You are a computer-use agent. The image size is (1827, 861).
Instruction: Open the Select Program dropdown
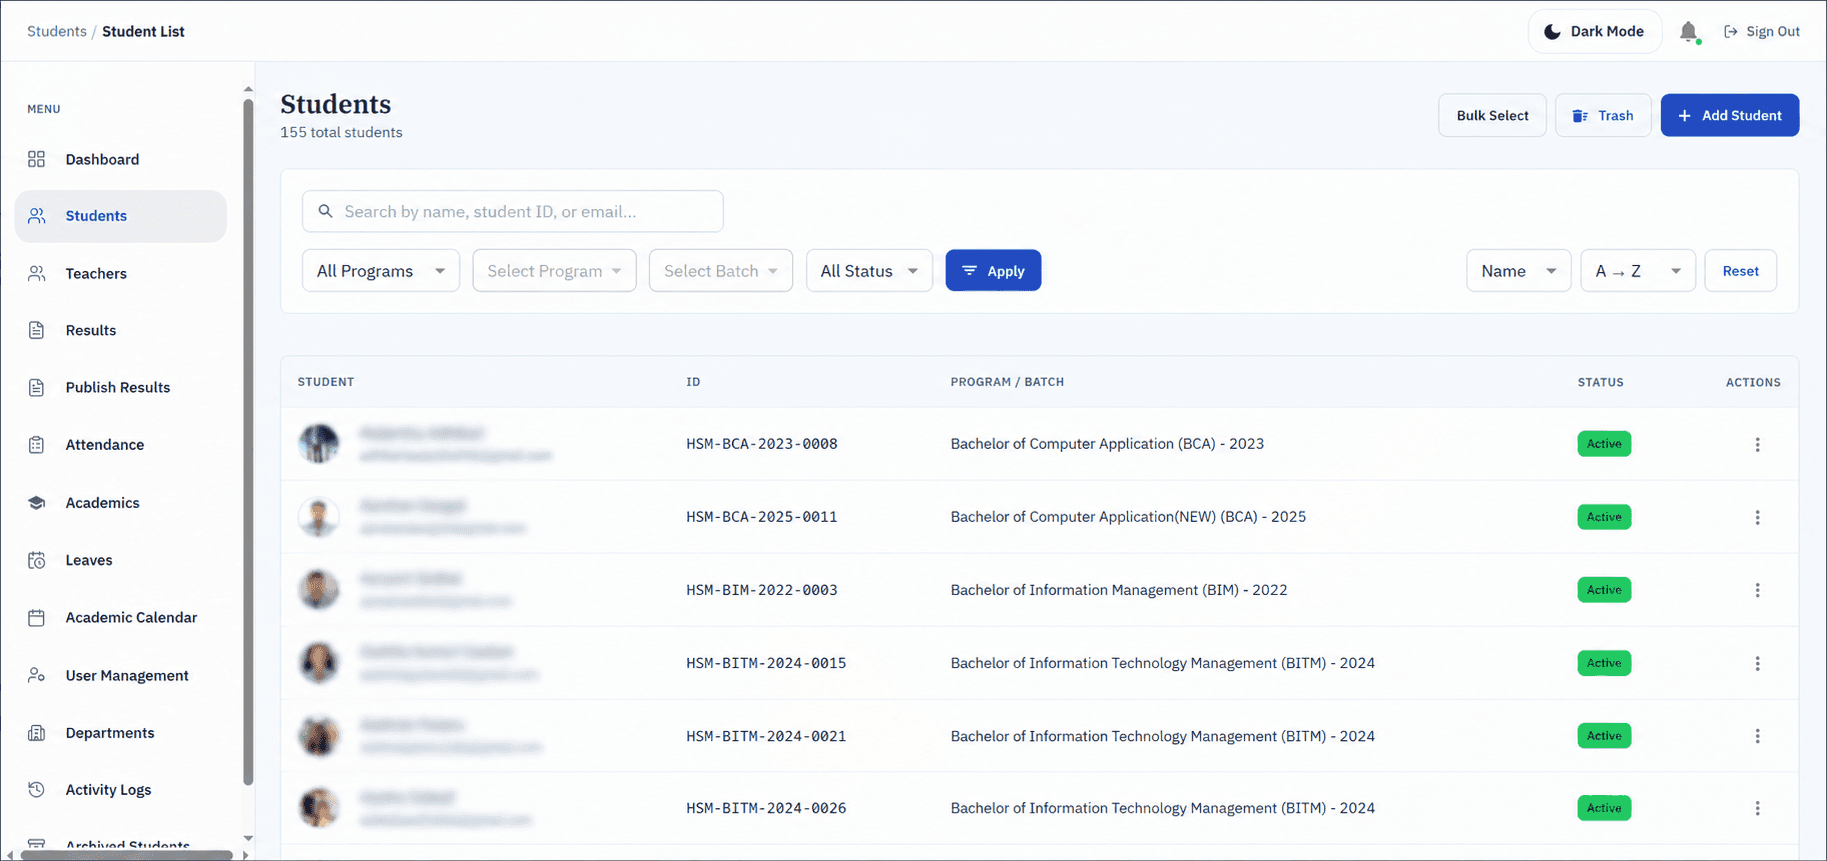point(554,271)
